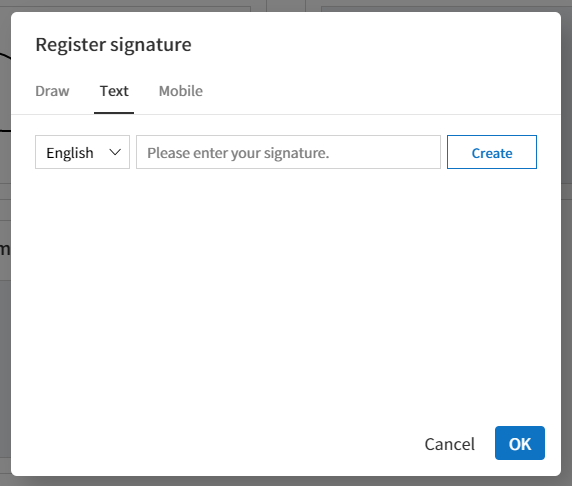Generate signature using the Create button

click(492, 152)
